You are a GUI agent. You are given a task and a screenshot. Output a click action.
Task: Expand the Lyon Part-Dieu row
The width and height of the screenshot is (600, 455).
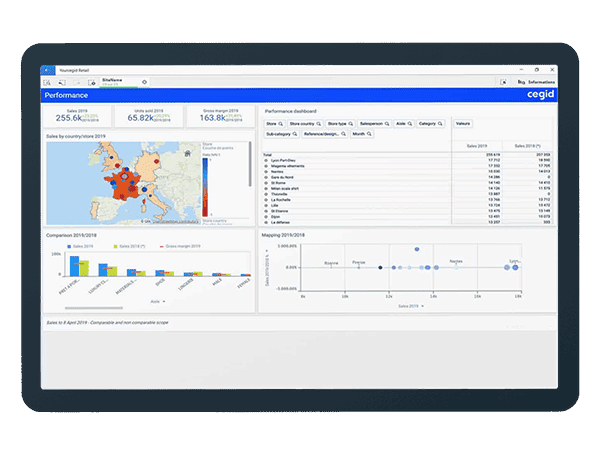pos(266,160)
